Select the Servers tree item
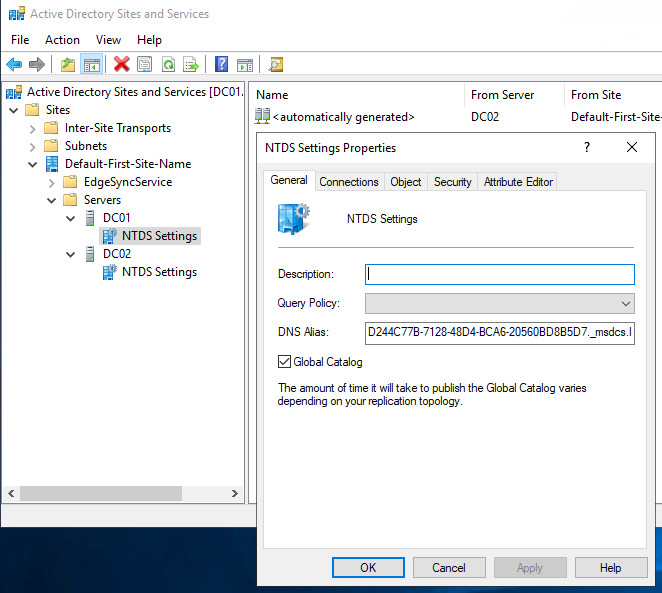Viewport: 662px width, 593px height. click(102, 200)
